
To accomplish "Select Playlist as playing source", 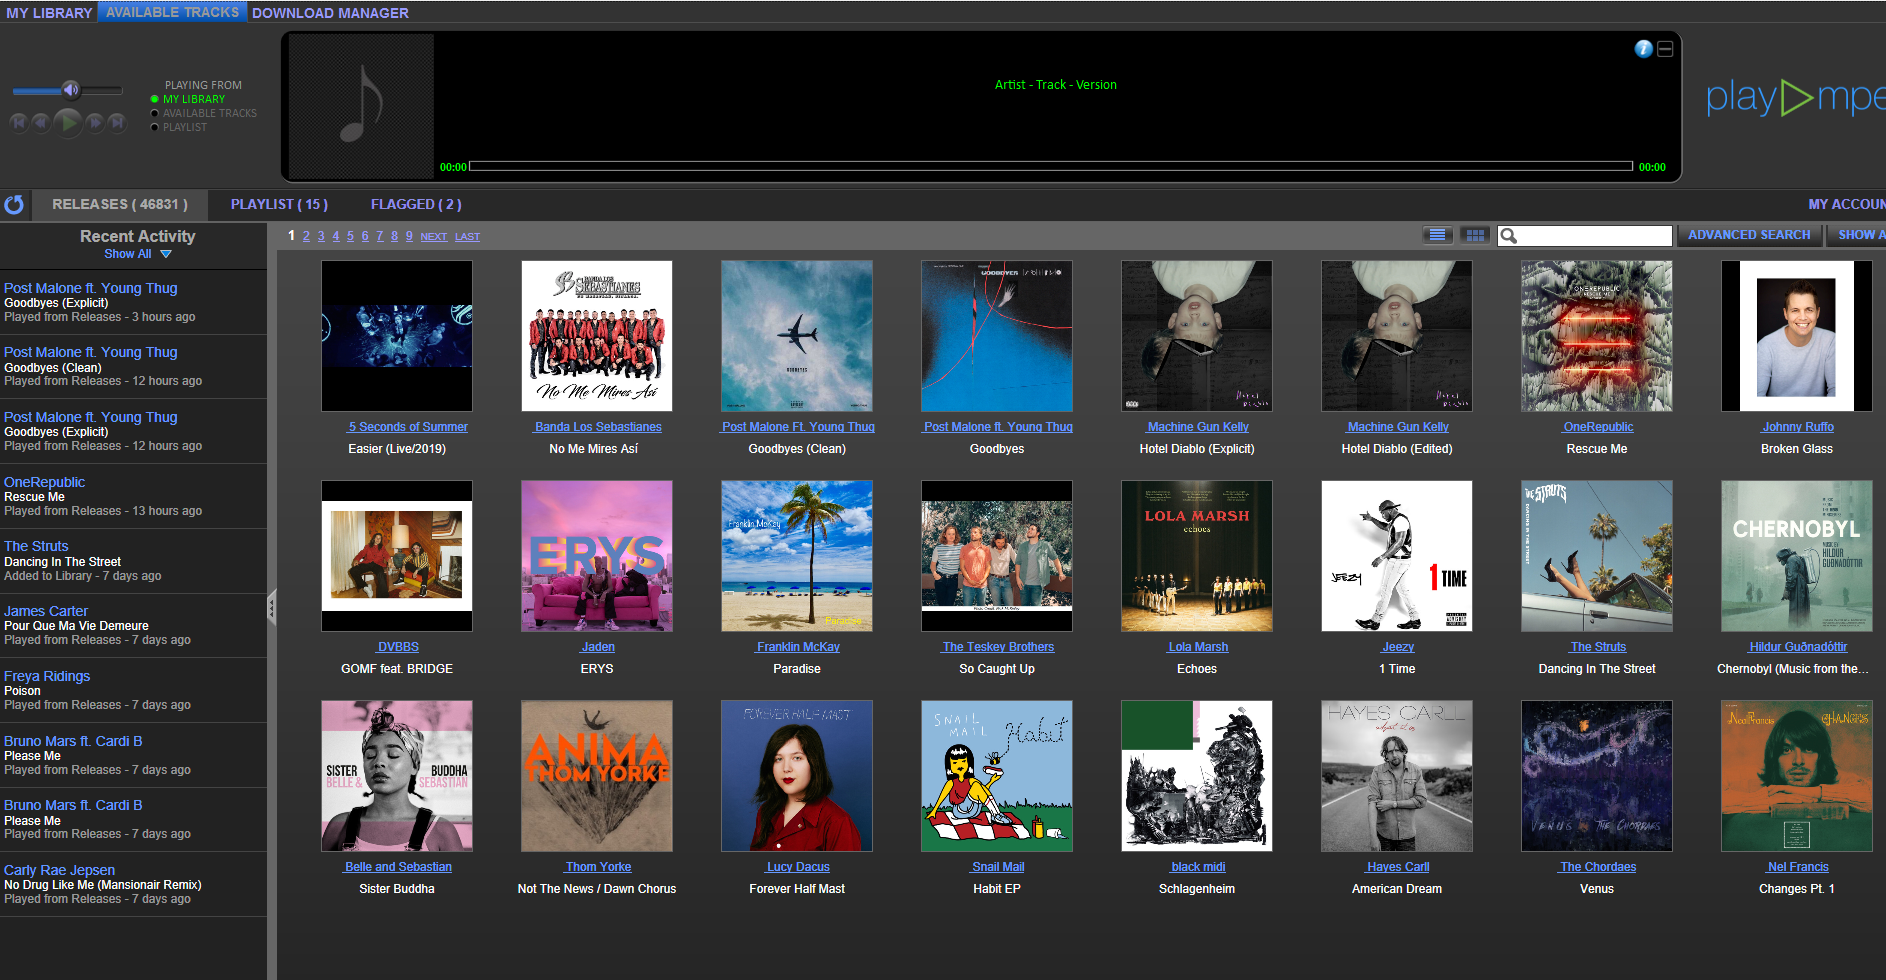I will coord(179,127).
